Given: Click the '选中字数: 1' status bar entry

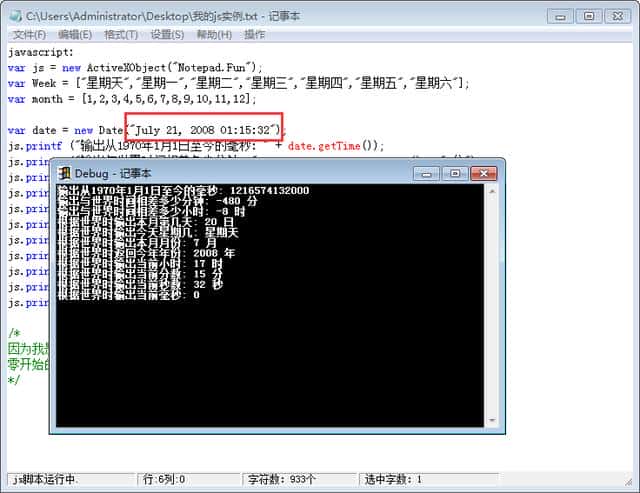Looking at the screenshot, I should (x=429, y=479).
